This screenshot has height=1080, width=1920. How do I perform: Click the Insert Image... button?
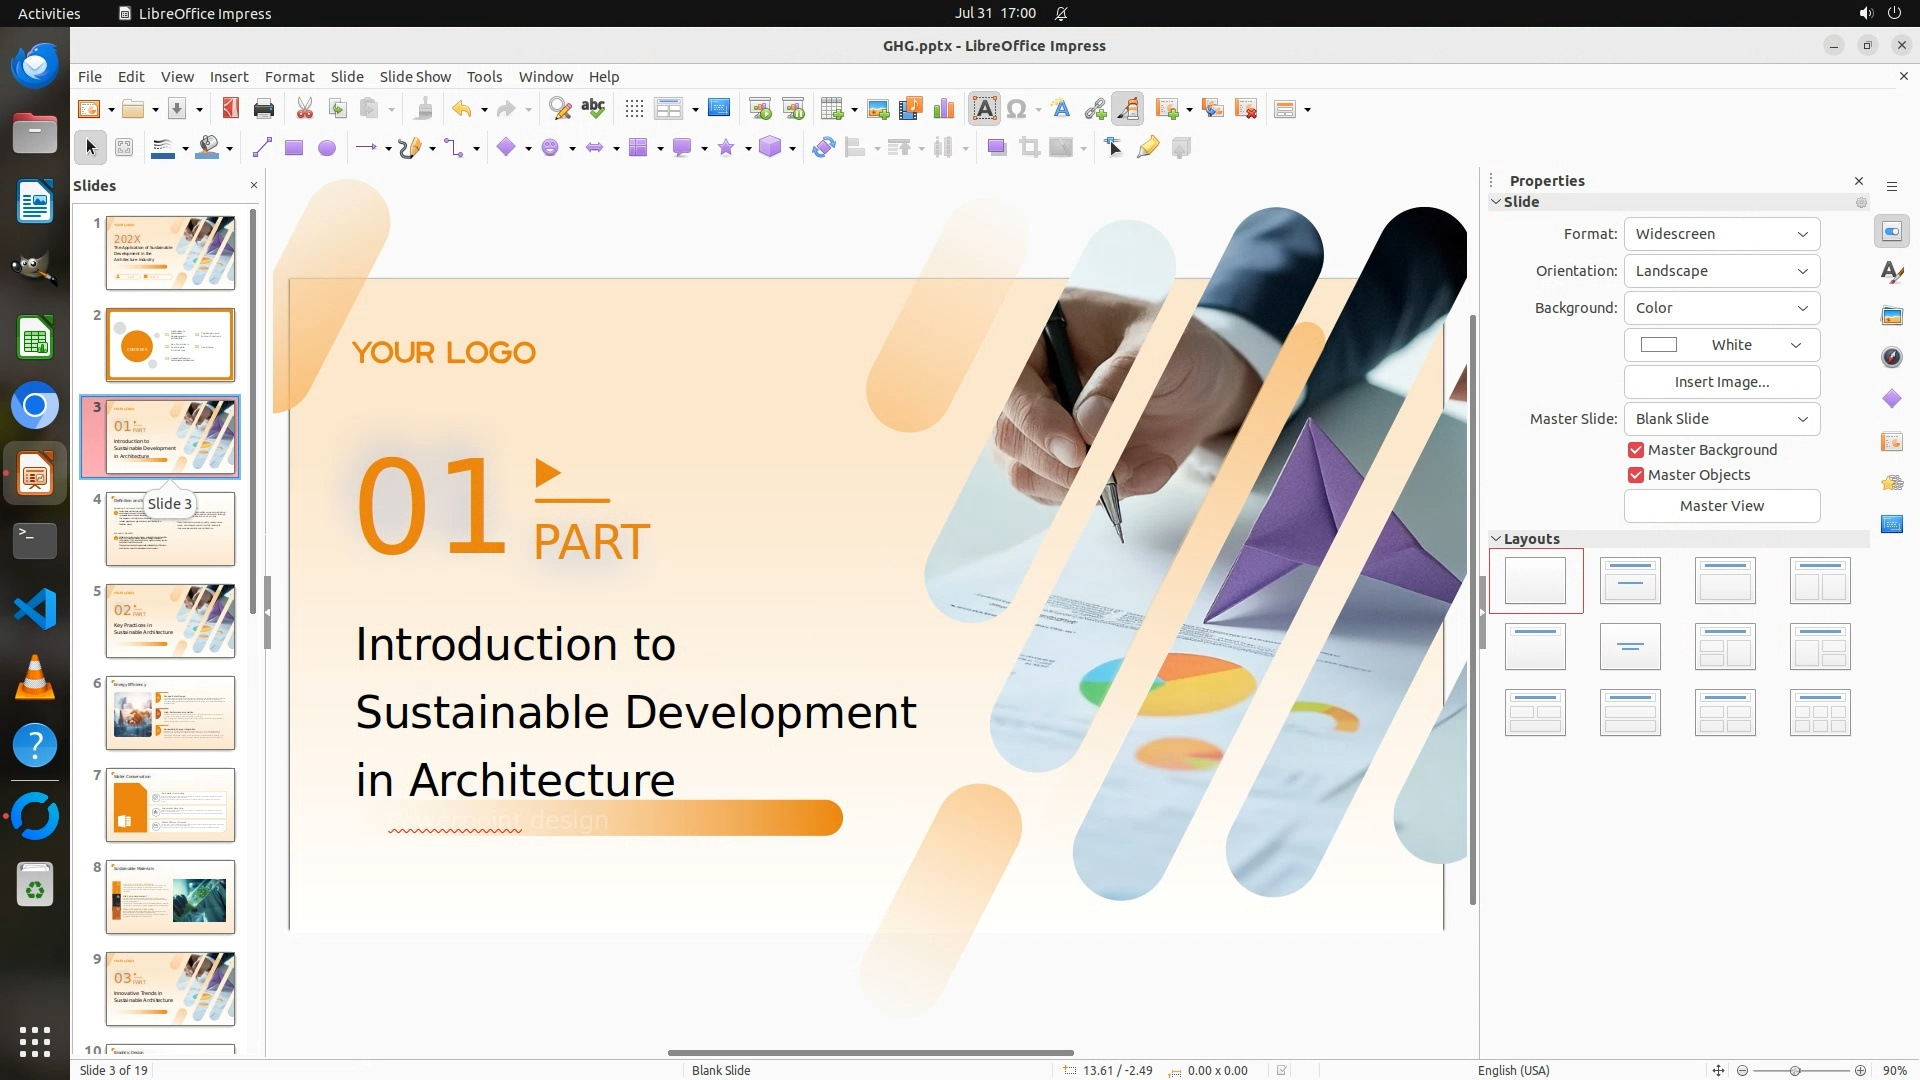pyautogui.click(x=1721, y=382)
